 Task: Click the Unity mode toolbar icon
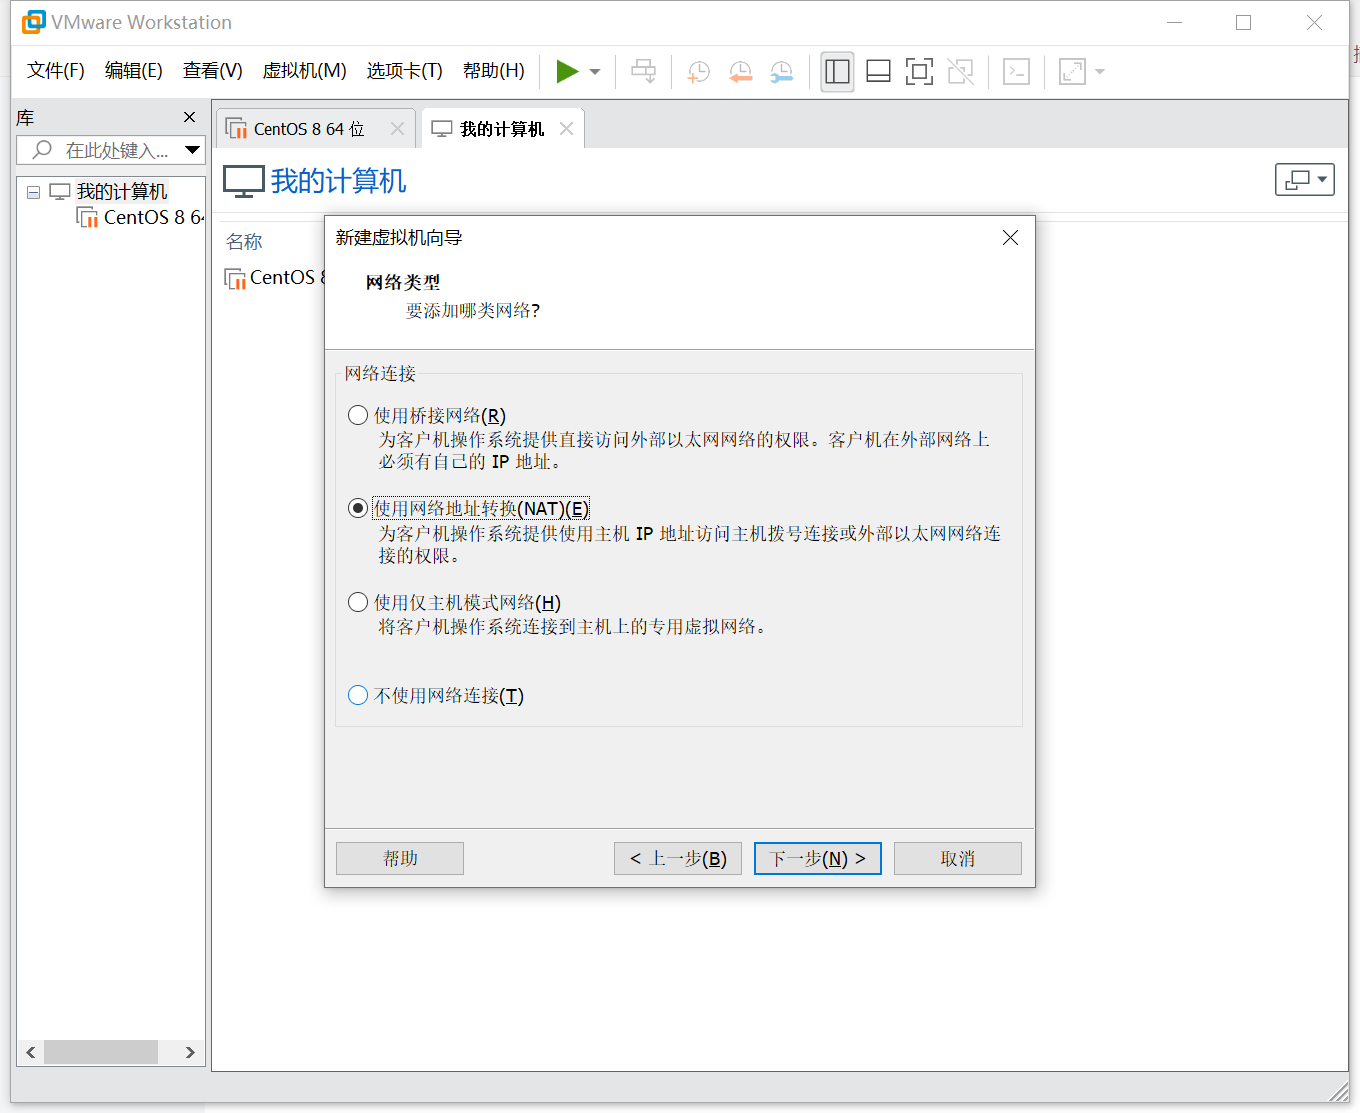tap(960, 71)
